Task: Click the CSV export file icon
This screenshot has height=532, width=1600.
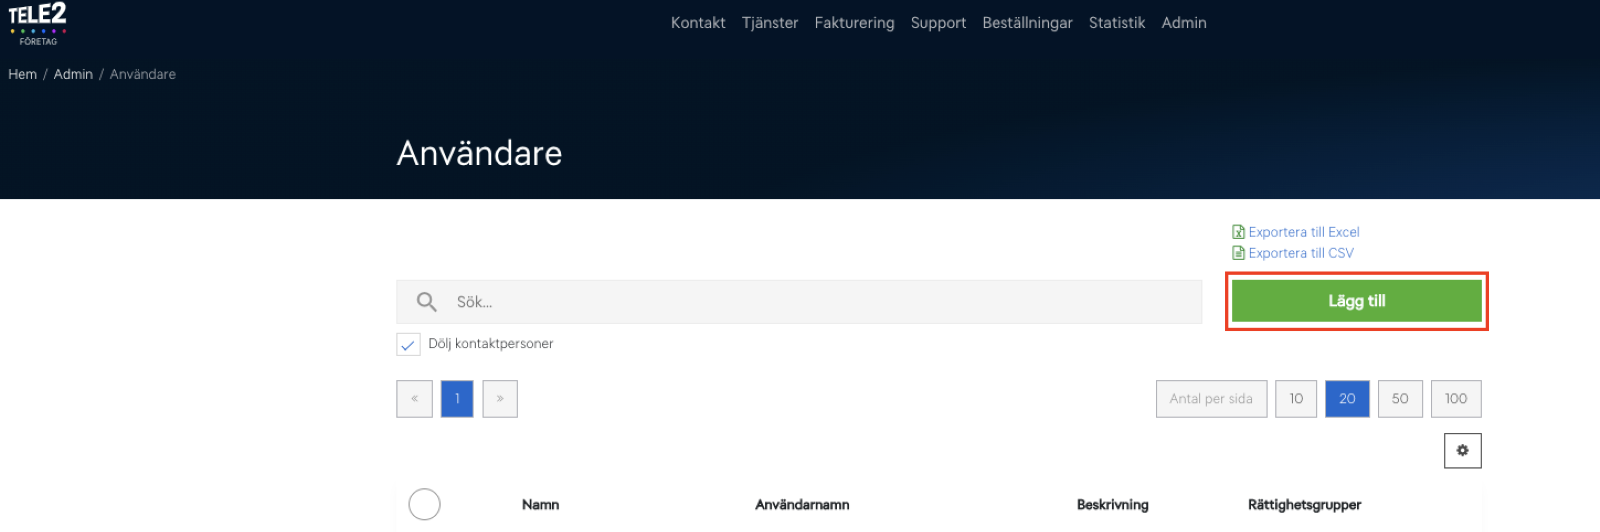Action: tap(1238, 253)
